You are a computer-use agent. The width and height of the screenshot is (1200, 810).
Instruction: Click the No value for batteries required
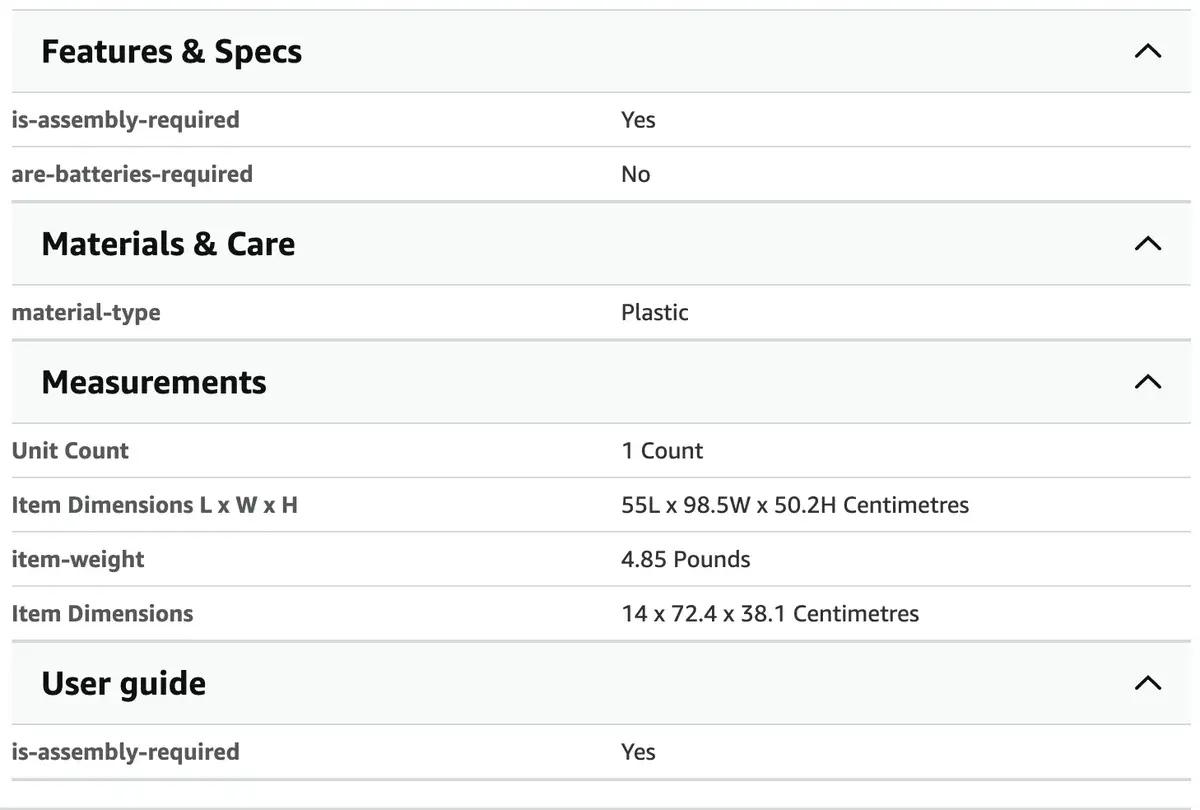(x=636, y=174)
